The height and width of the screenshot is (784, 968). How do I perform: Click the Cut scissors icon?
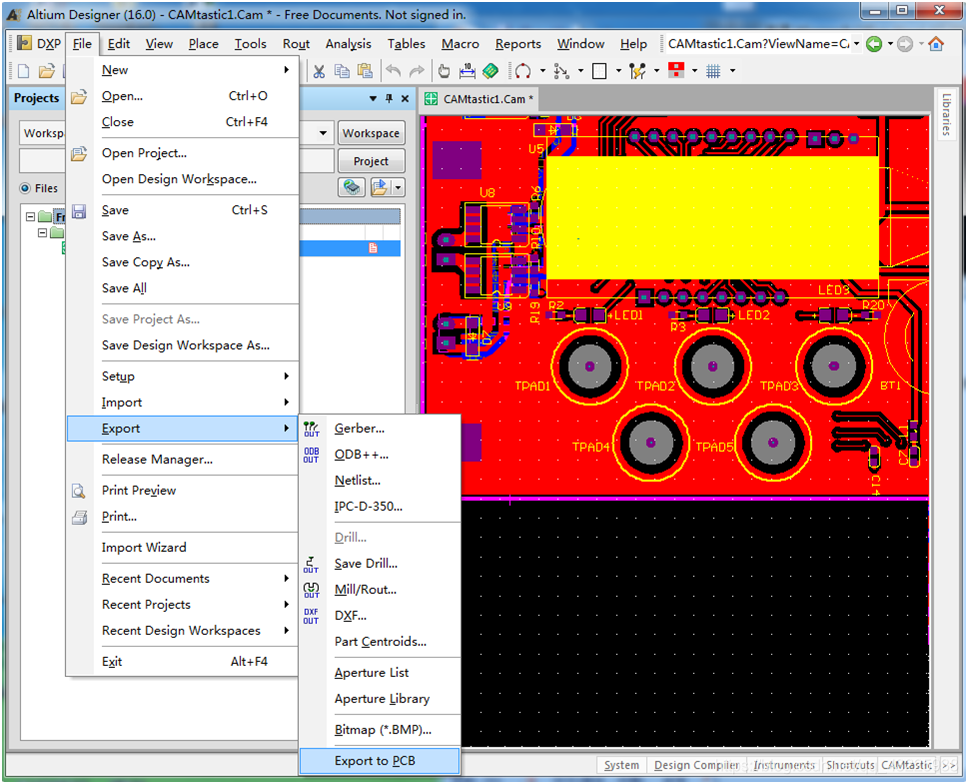pos(319,71)
